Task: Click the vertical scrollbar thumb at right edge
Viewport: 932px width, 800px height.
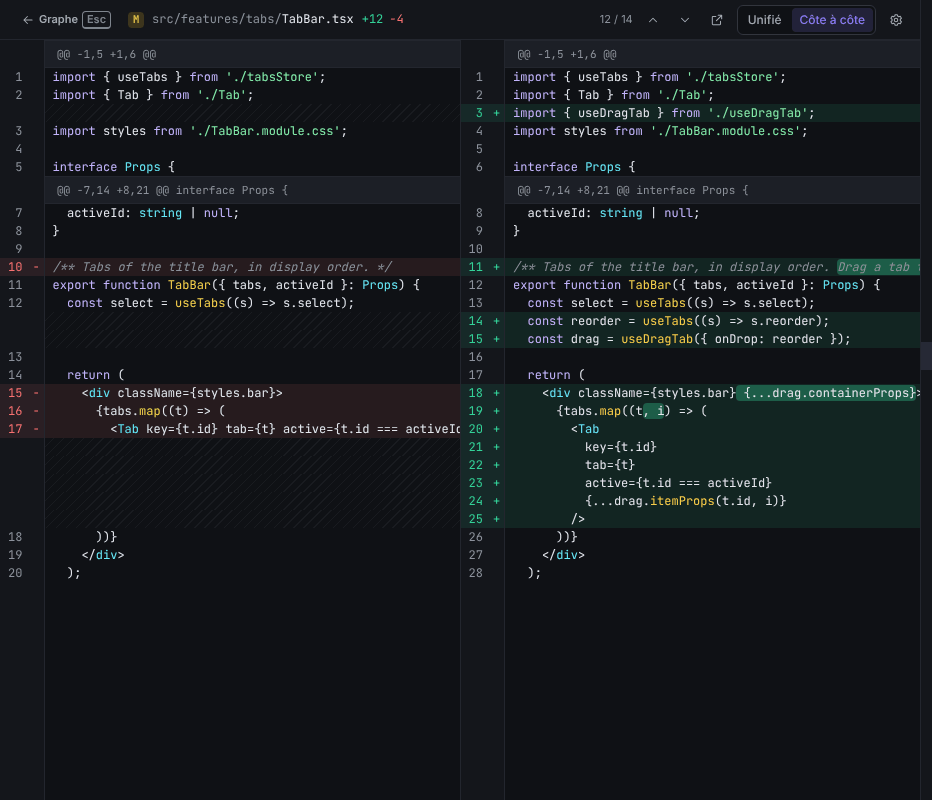Action: click(x=926, y=355)
